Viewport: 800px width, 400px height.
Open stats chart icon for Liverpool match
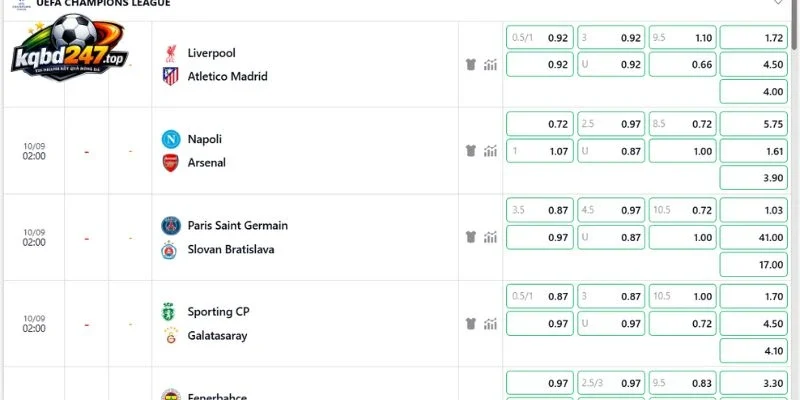coord(490,65)
